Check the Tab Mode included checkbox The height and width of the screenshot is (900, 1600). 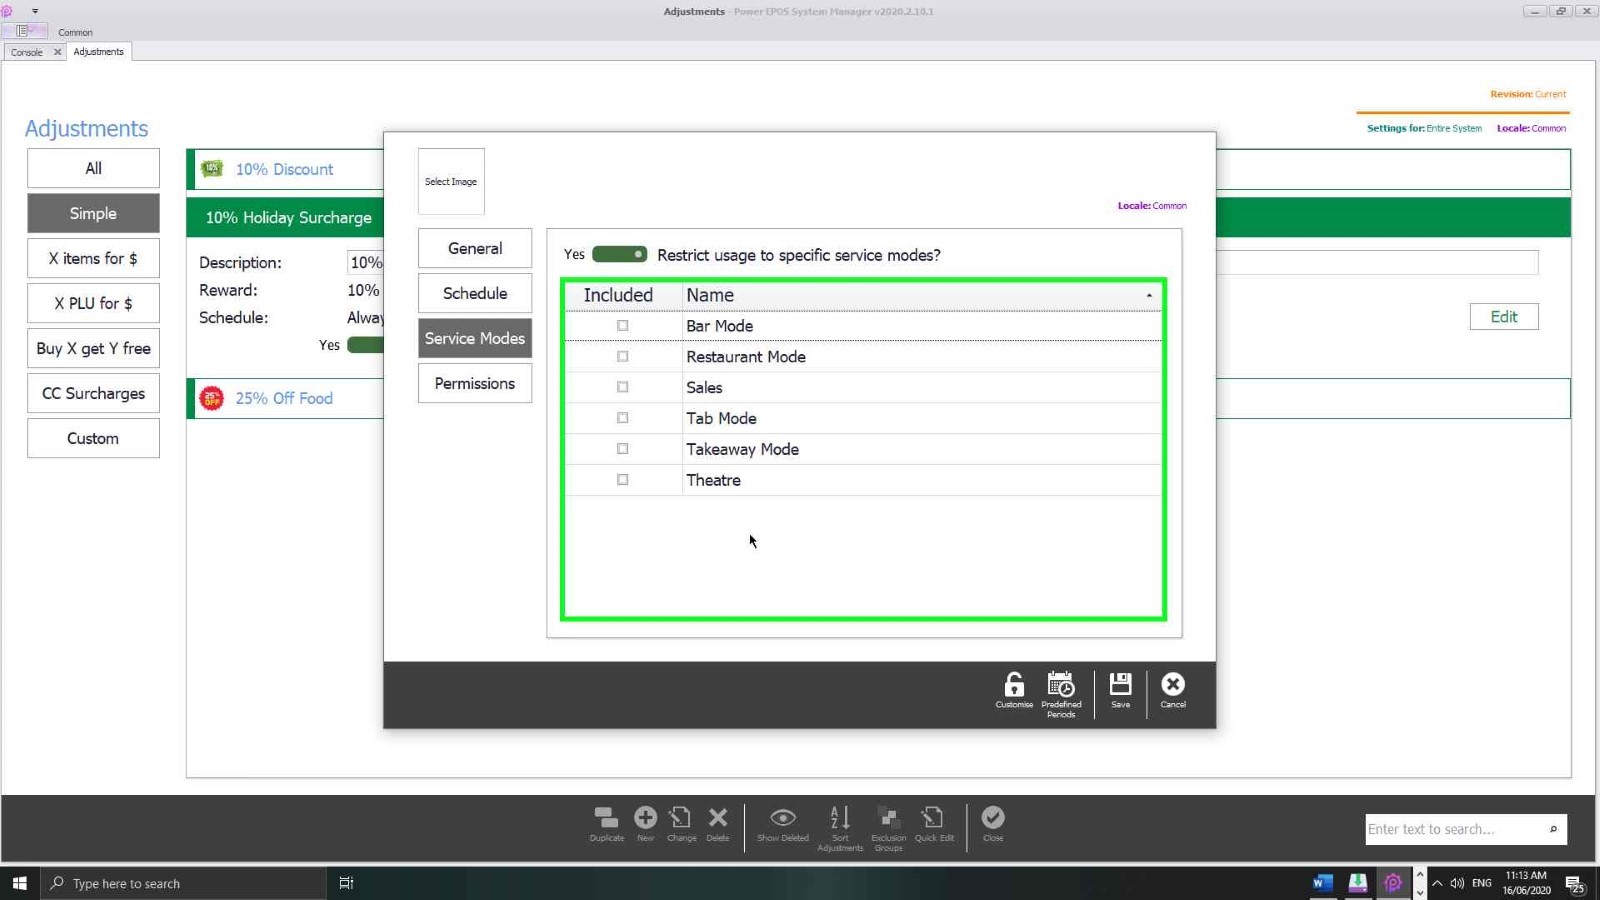[623, 418]
